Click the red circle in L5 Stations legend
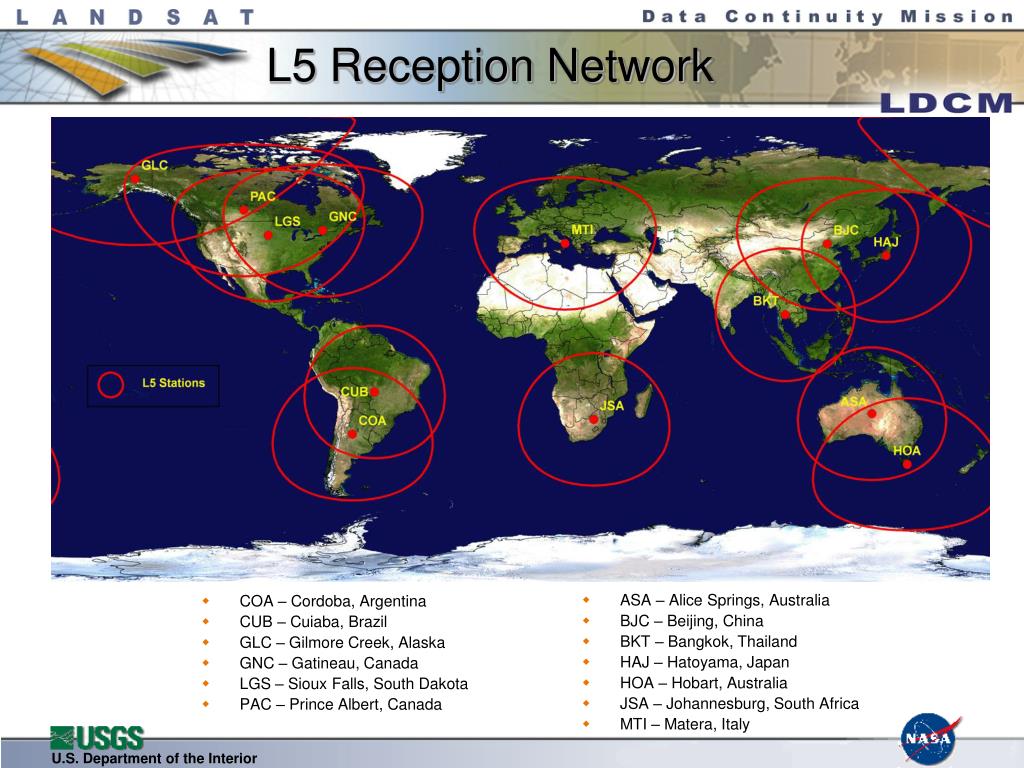This screenshot has width=1024, height=768. tap(111, 385)
